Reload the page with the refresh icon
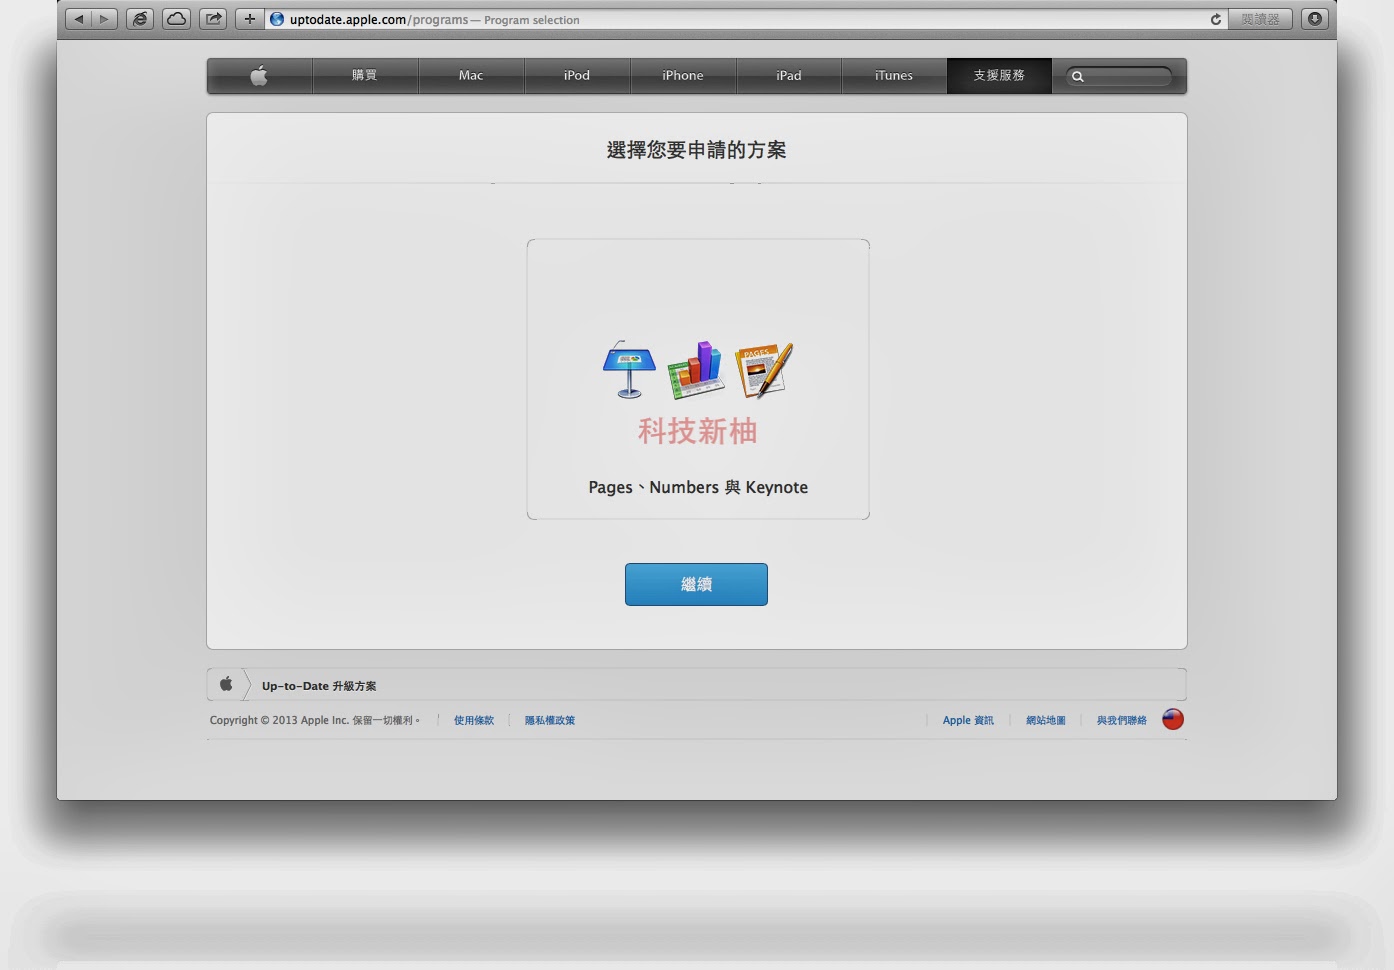 click(x=1216, y=19)
